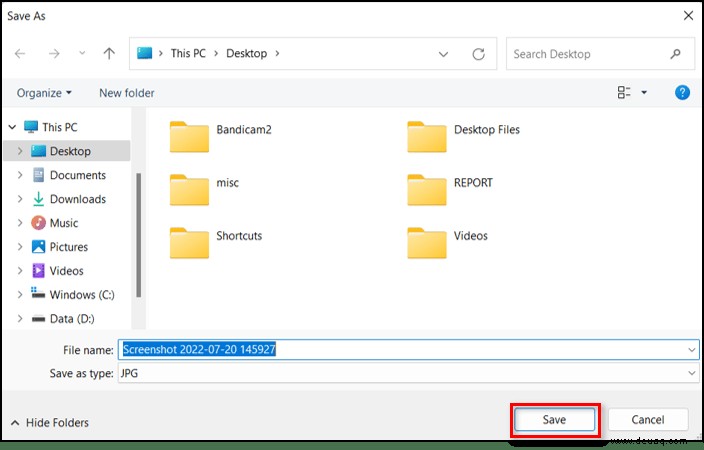This screenshot has height=450, width=704.
Task: Click the Cancel button
Action: click(648, 420)
